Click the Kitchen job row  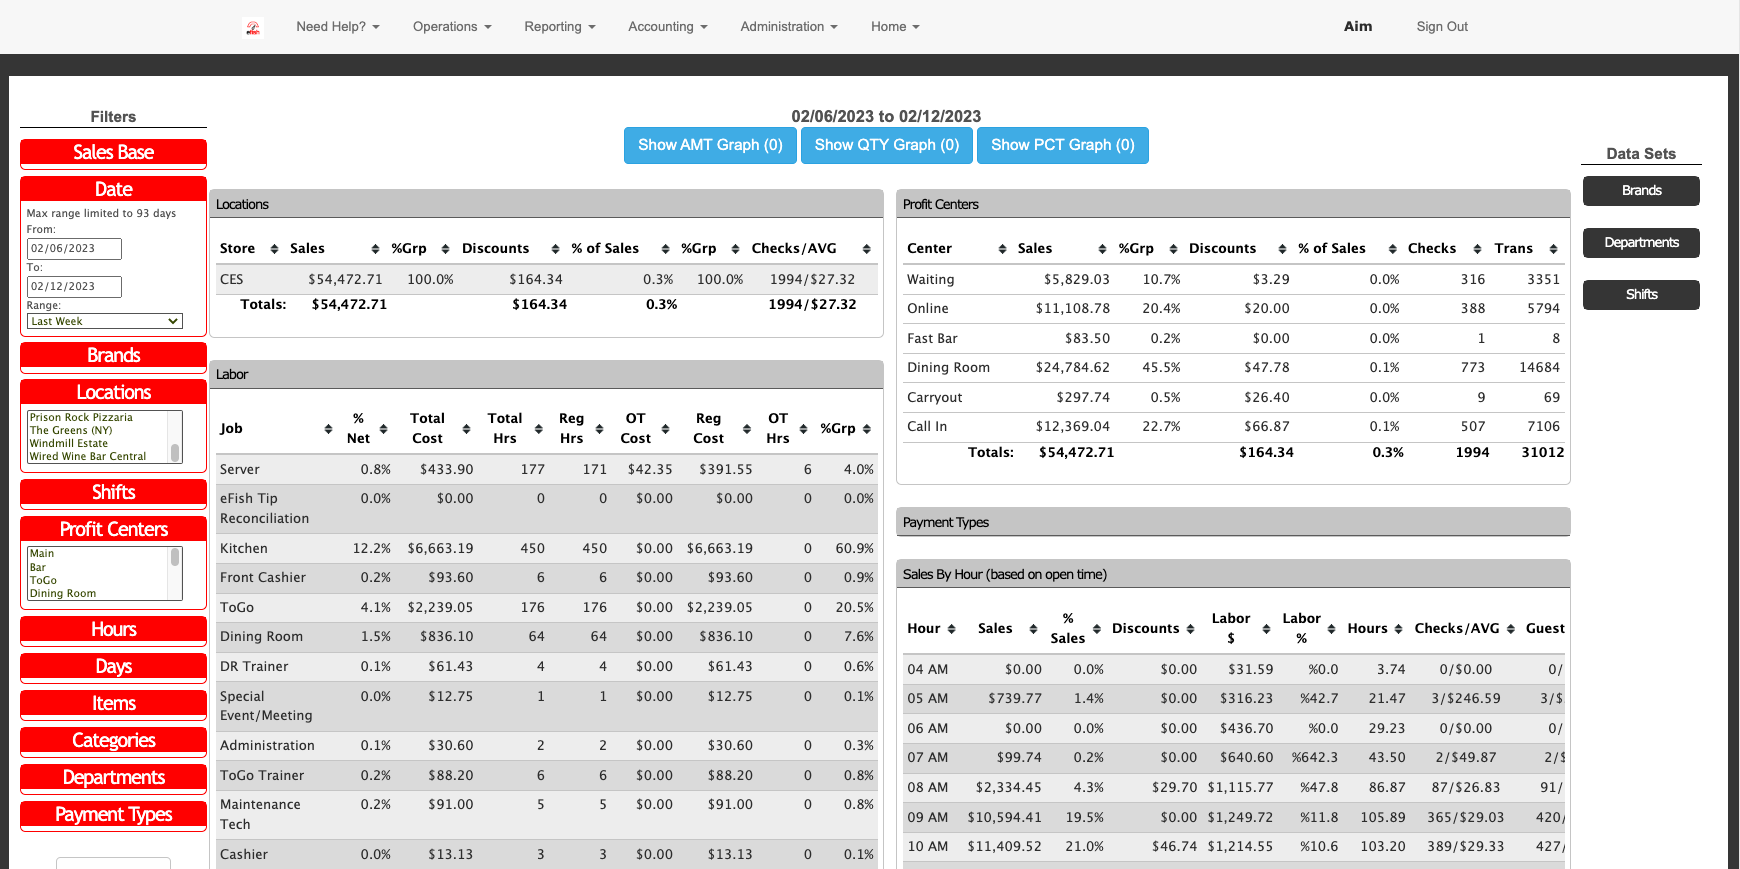(x=546, y=548)
